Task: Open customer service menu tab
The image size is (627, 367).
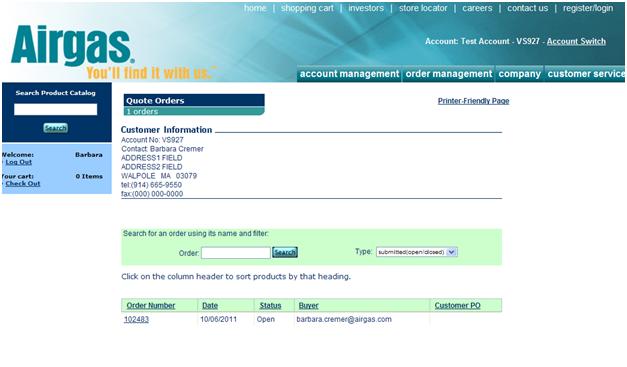Action: tap(585, 74)
